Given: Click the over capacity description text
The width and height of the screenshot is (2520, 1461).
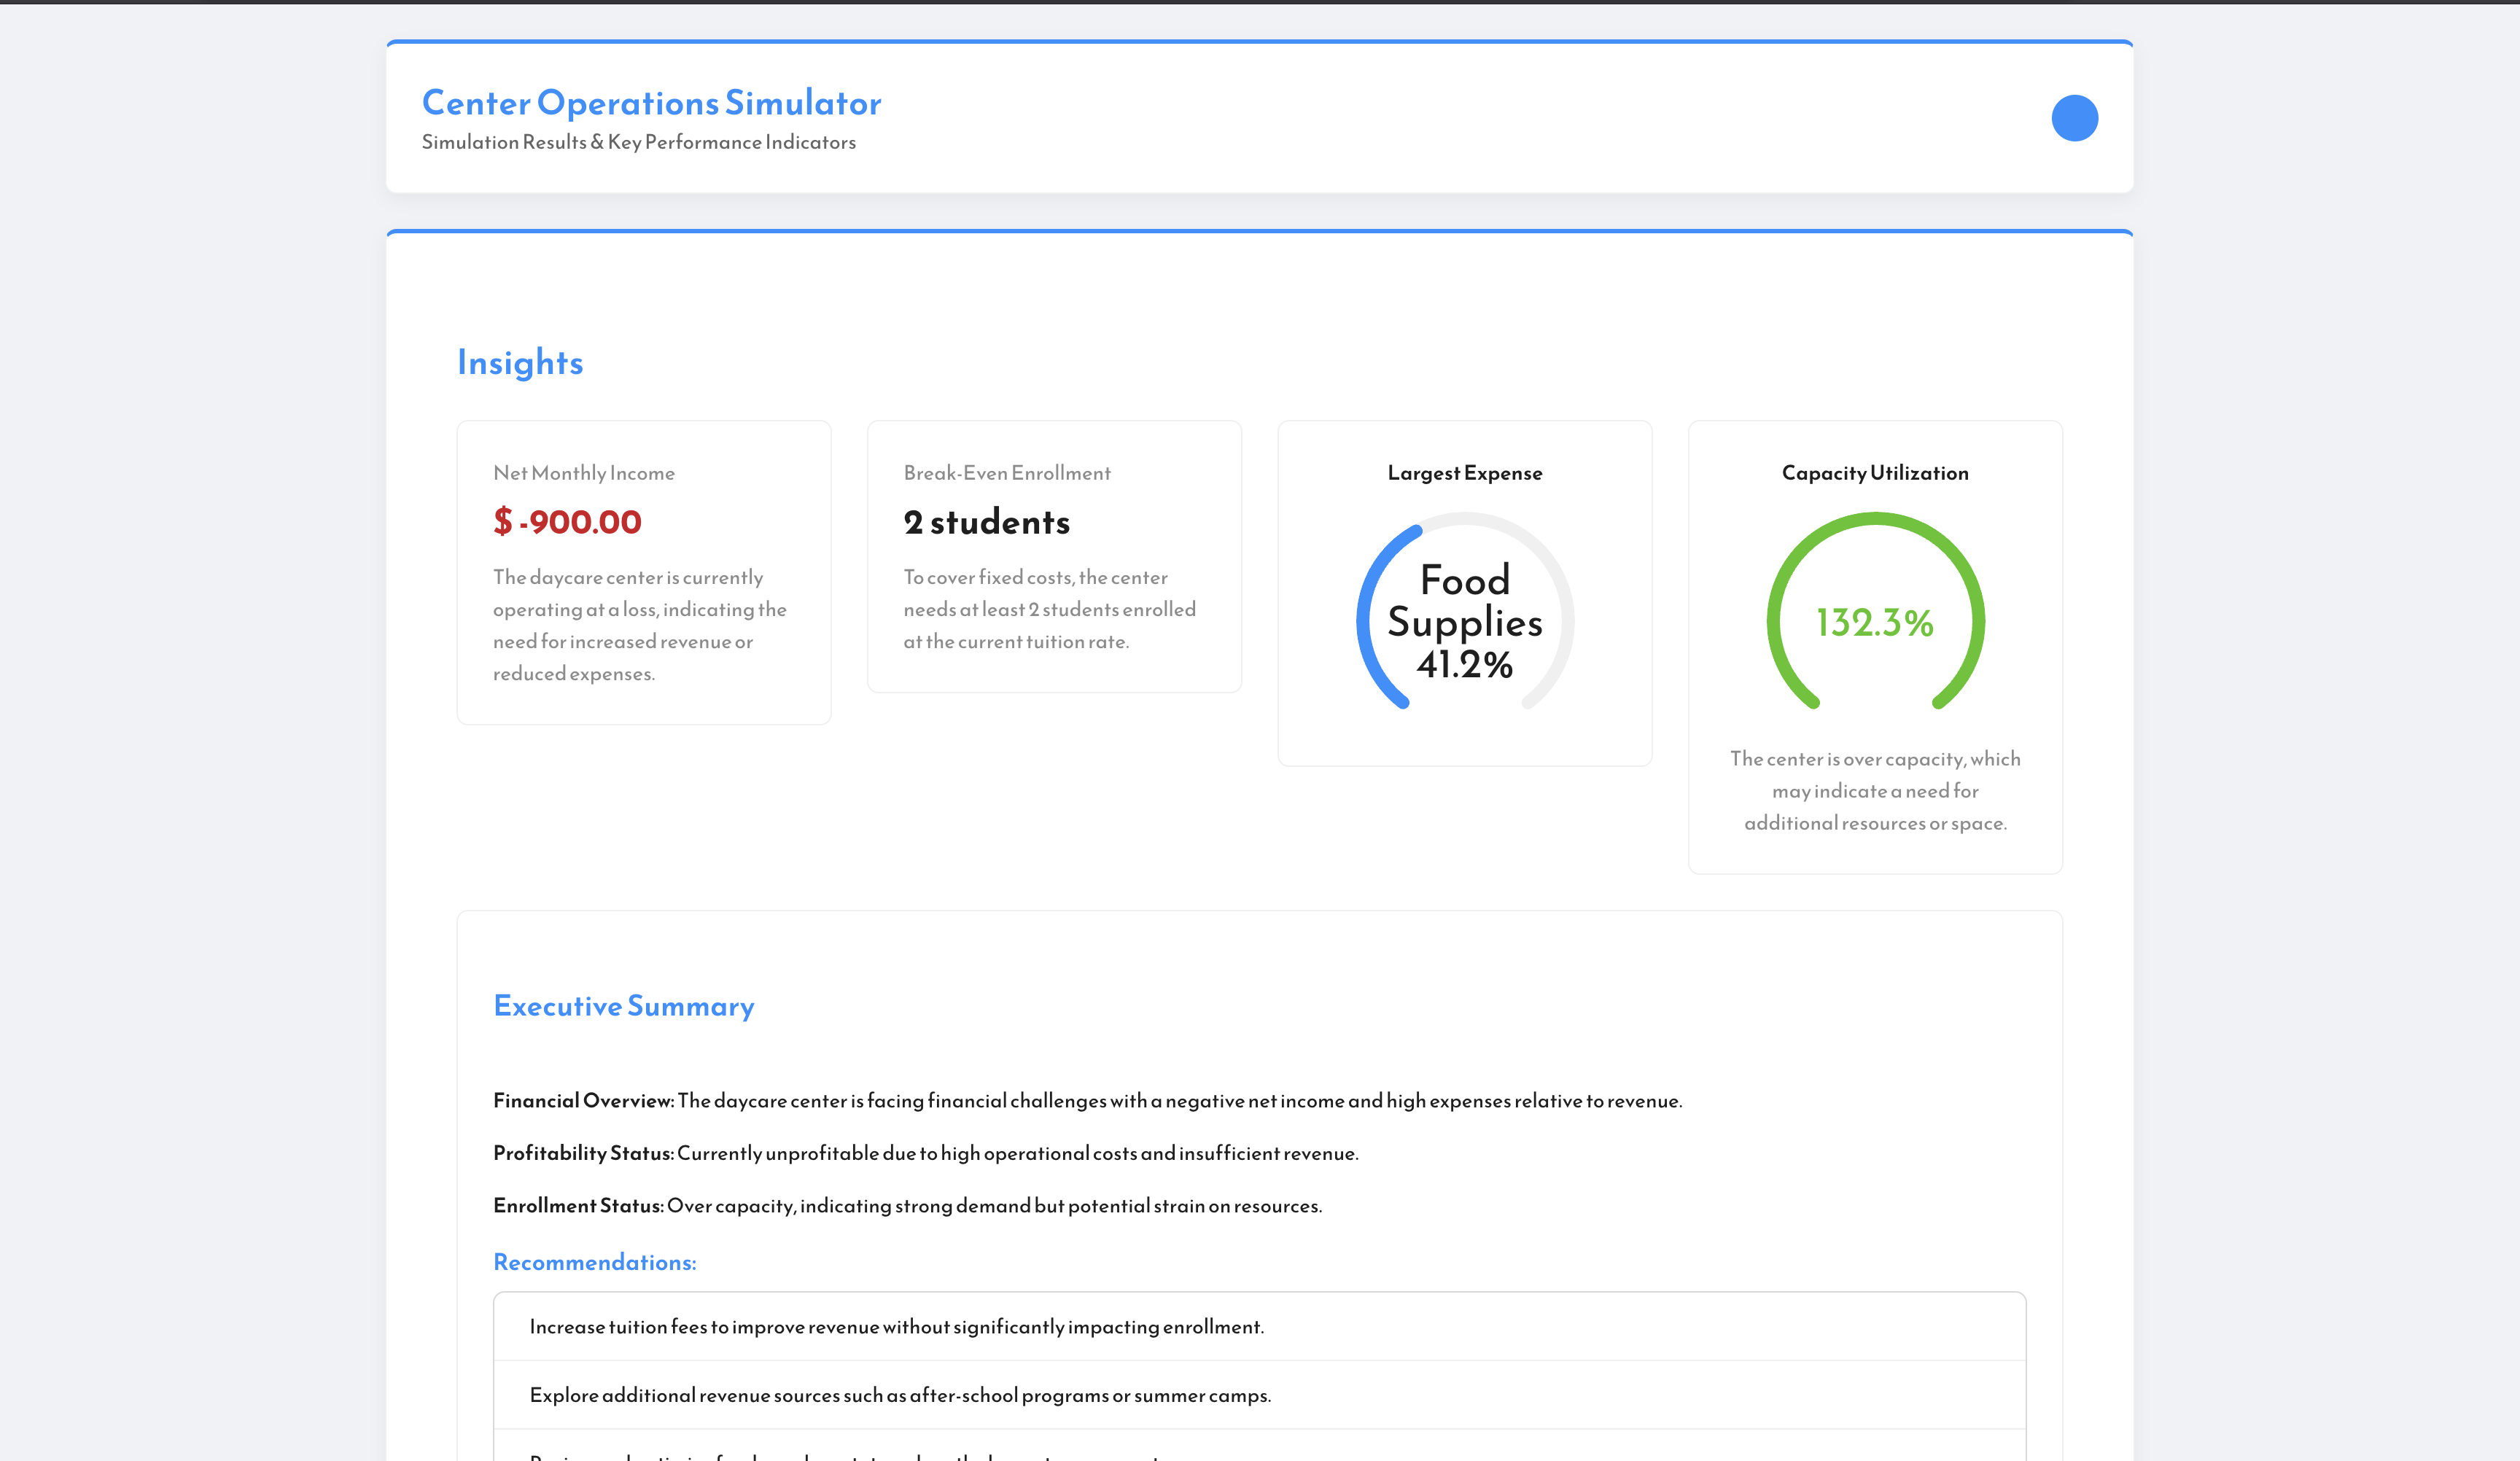Looking at the screenshot, I should pyautogui.click(x=1875, y=791).
